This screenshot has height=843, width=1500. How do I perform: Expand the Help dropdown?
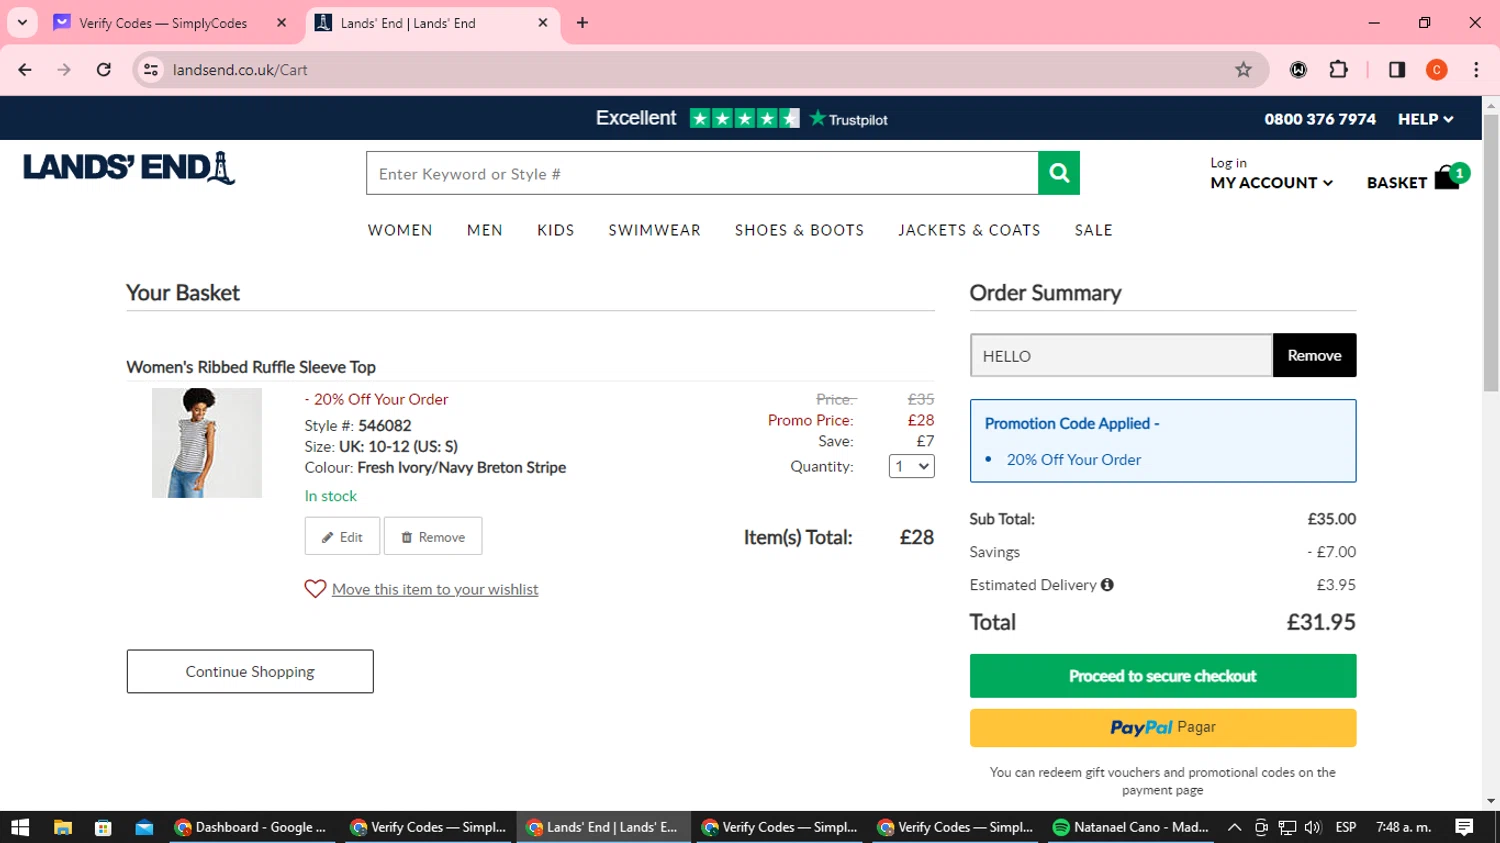click(x=1425, y=119)
